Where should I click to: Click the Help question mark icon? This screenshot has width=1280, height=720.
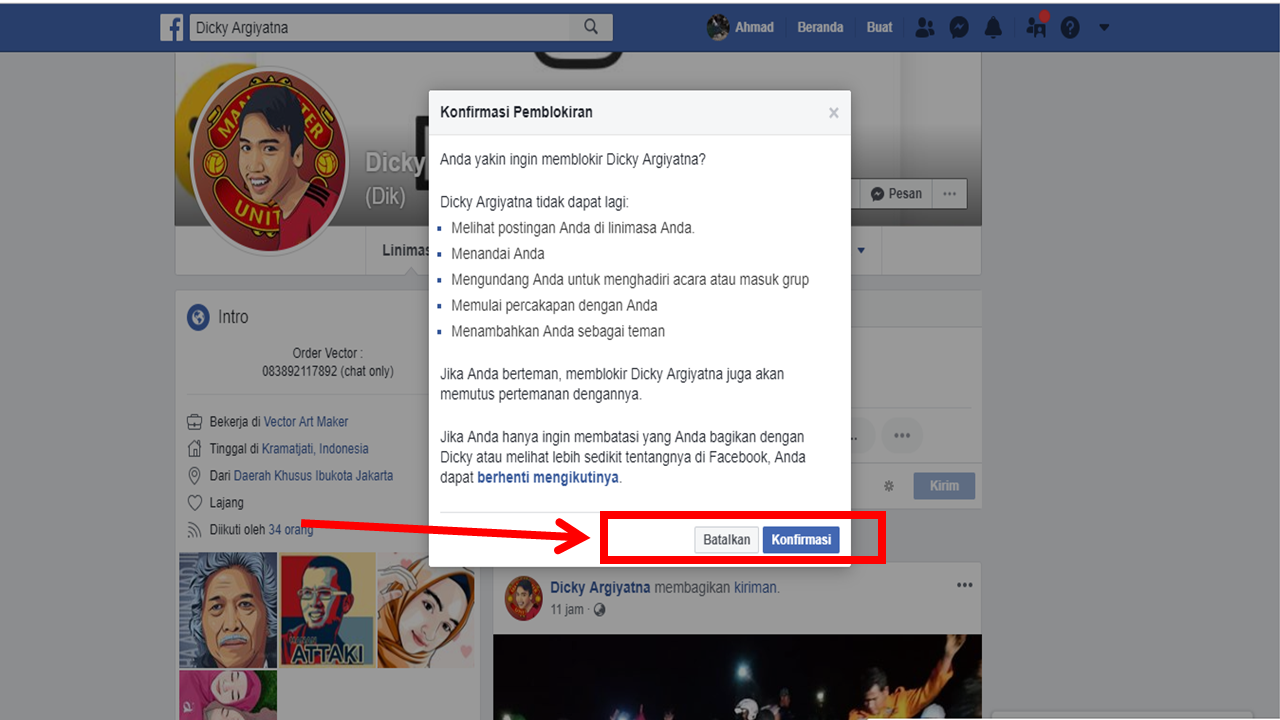point(1069,27)
